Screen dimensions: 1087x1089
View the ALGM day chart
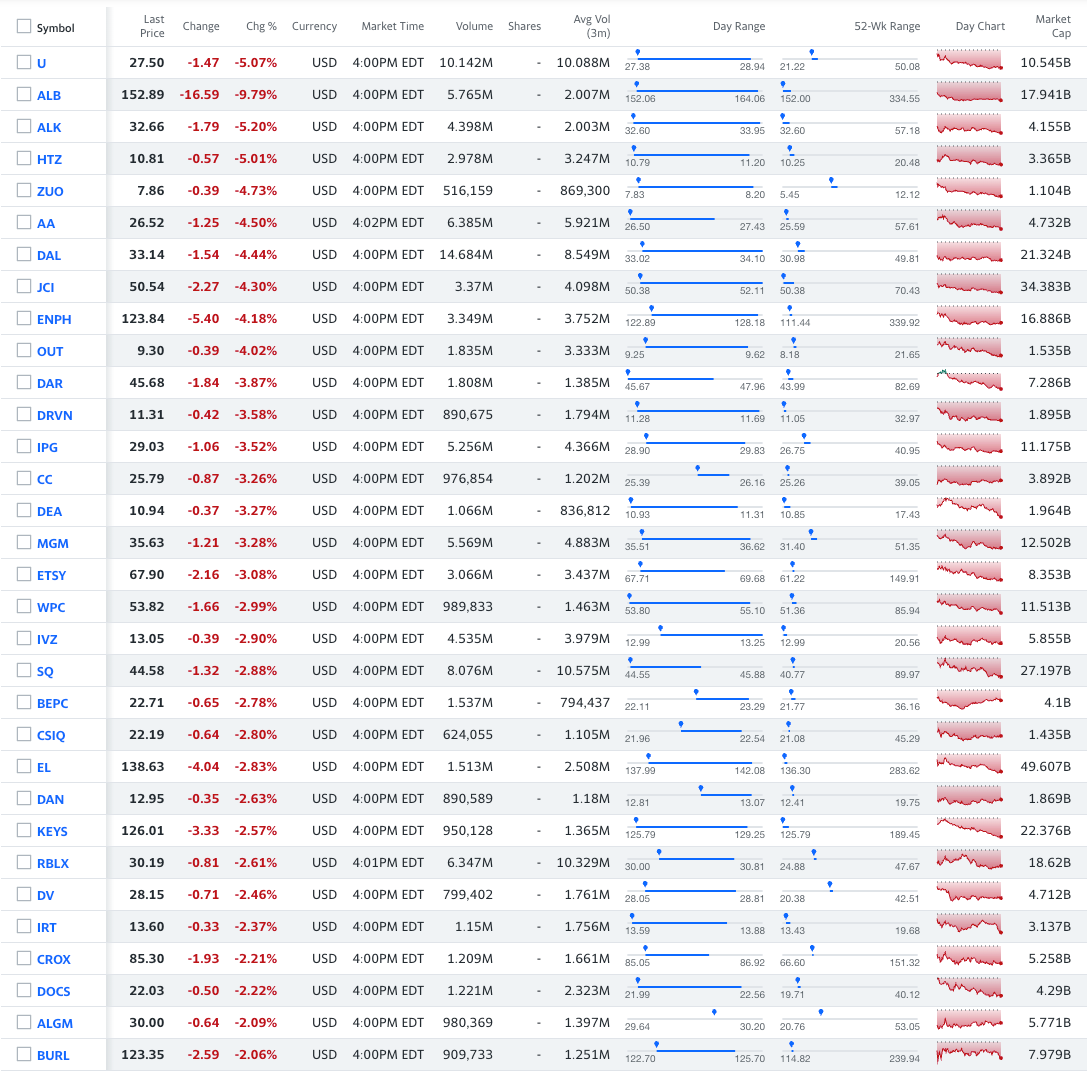click(969, 1019)
